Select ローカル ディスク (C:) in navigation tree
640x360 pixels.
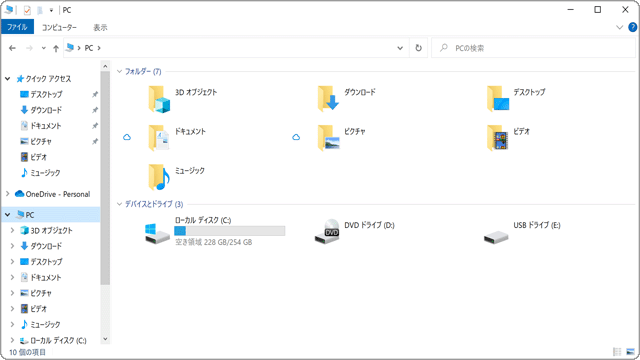point(53,340)
